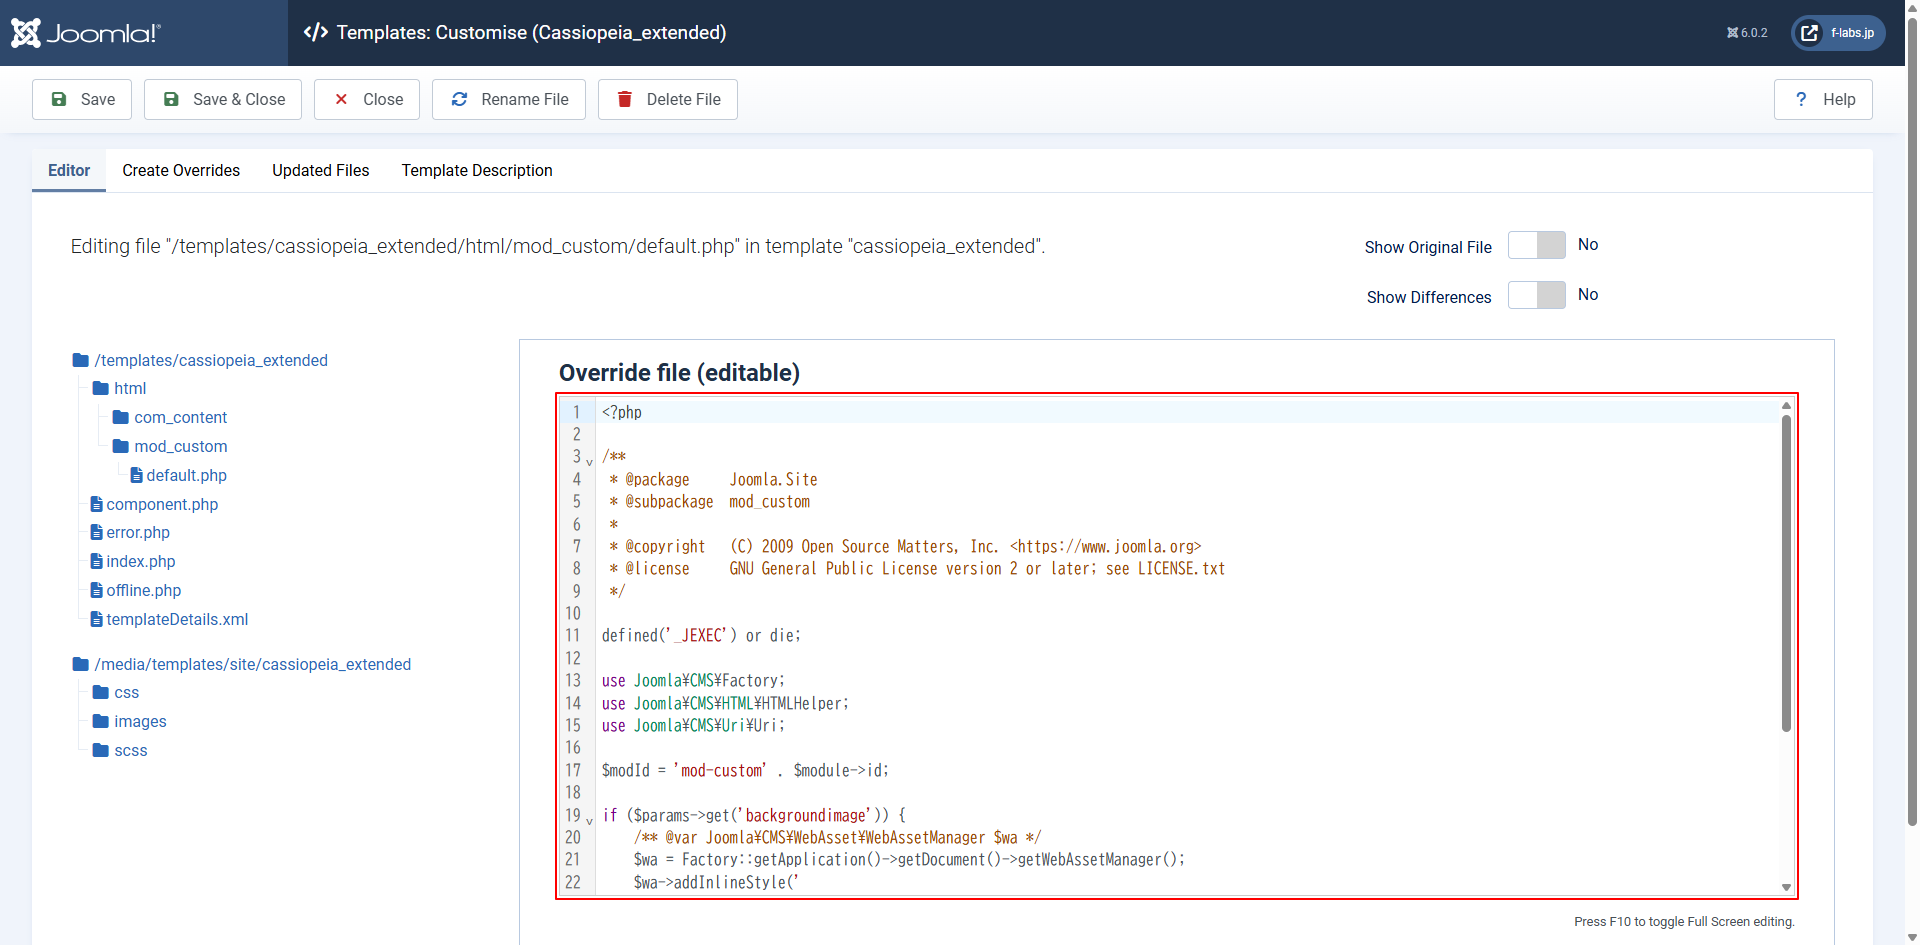Open the Template Description tab
The height and width of the screenshot is (945, 1920).
(477, 170)
